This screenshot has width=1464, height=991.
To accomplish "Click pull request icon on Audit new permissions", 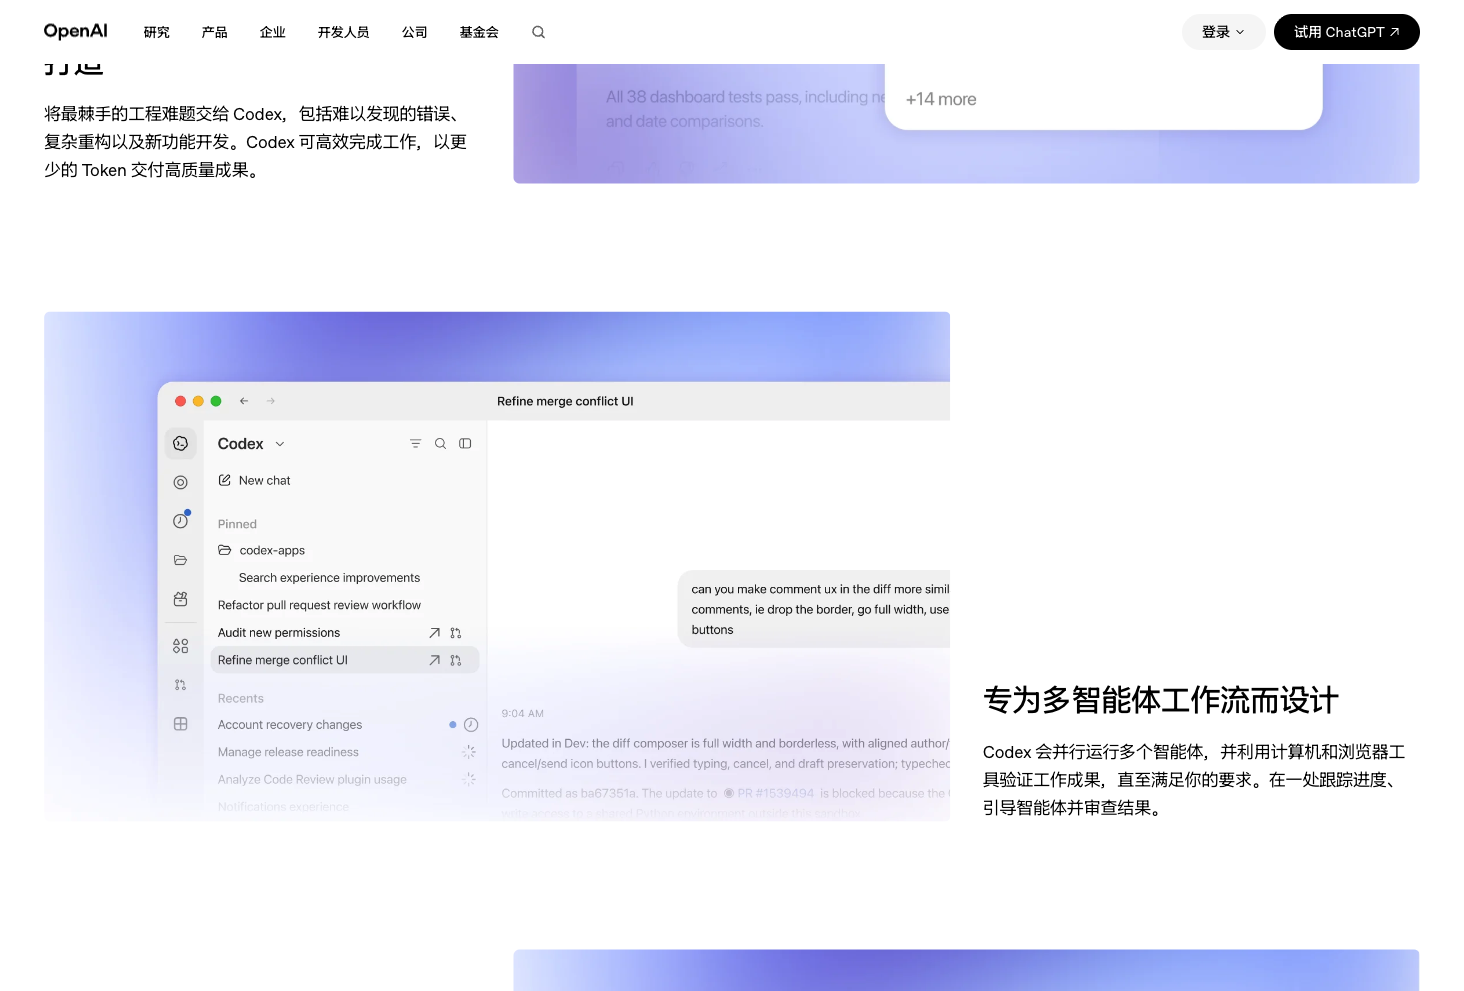I will tap(456, 633).
